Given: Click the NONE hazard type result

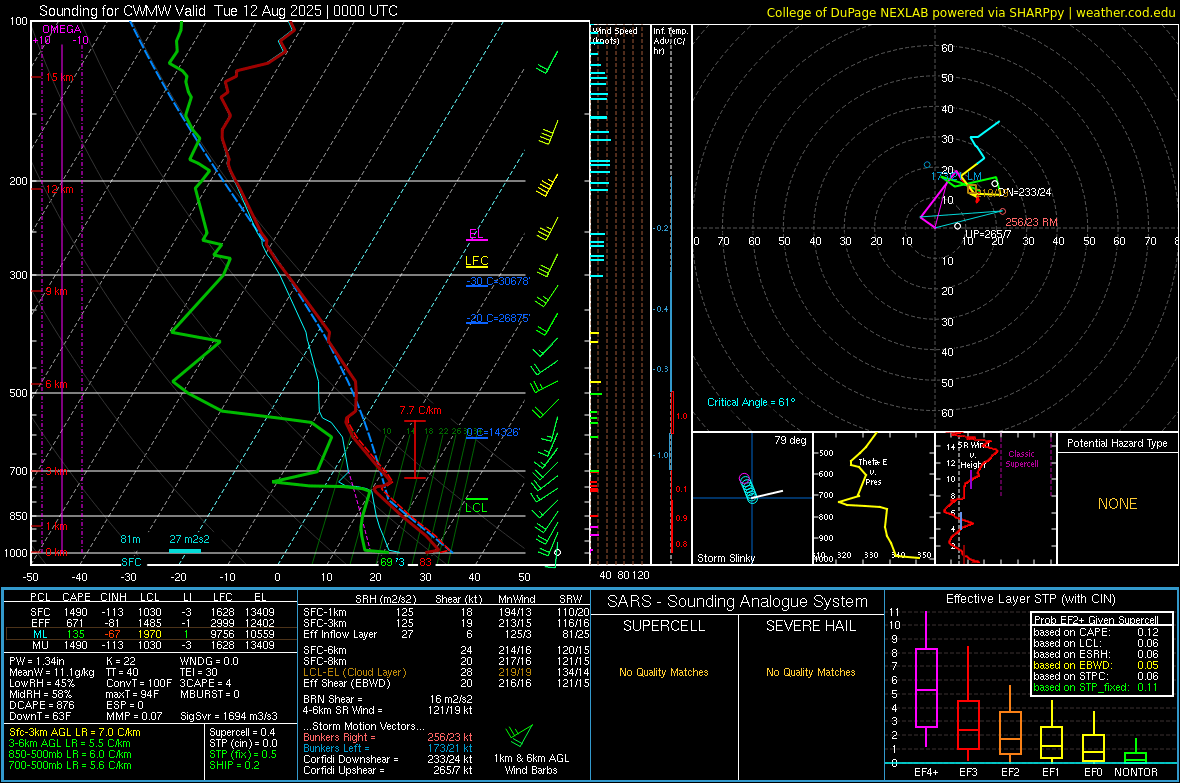Looking at the screenshot, I should coord(1117,504).
